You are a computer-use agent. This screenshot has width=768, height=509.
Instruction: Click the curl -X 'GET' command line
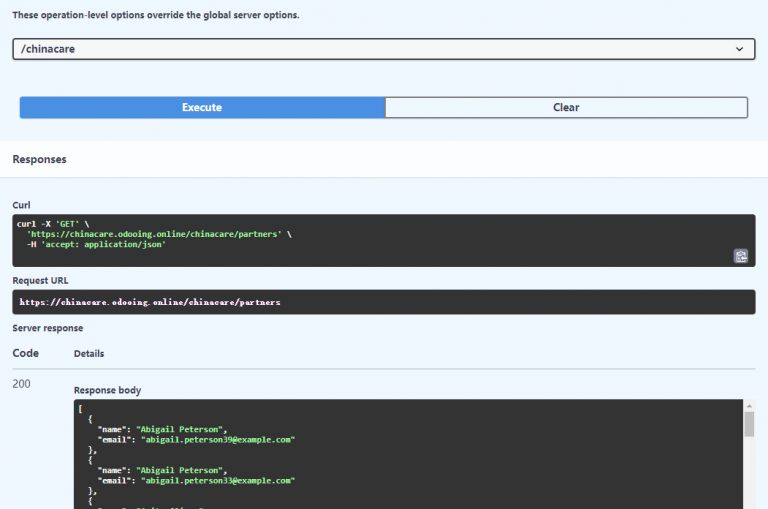pos(53,223)
